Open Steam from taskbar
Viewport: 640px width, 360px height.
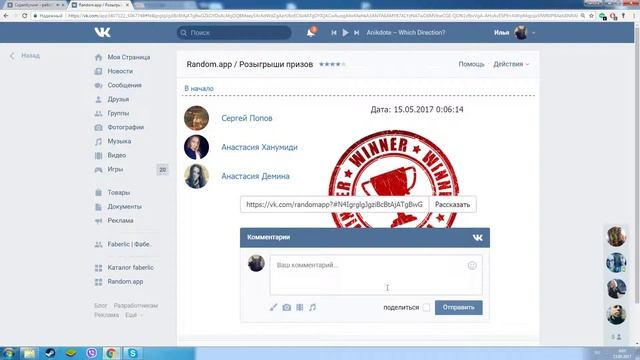pyautogui.click(x=50, y=353)
